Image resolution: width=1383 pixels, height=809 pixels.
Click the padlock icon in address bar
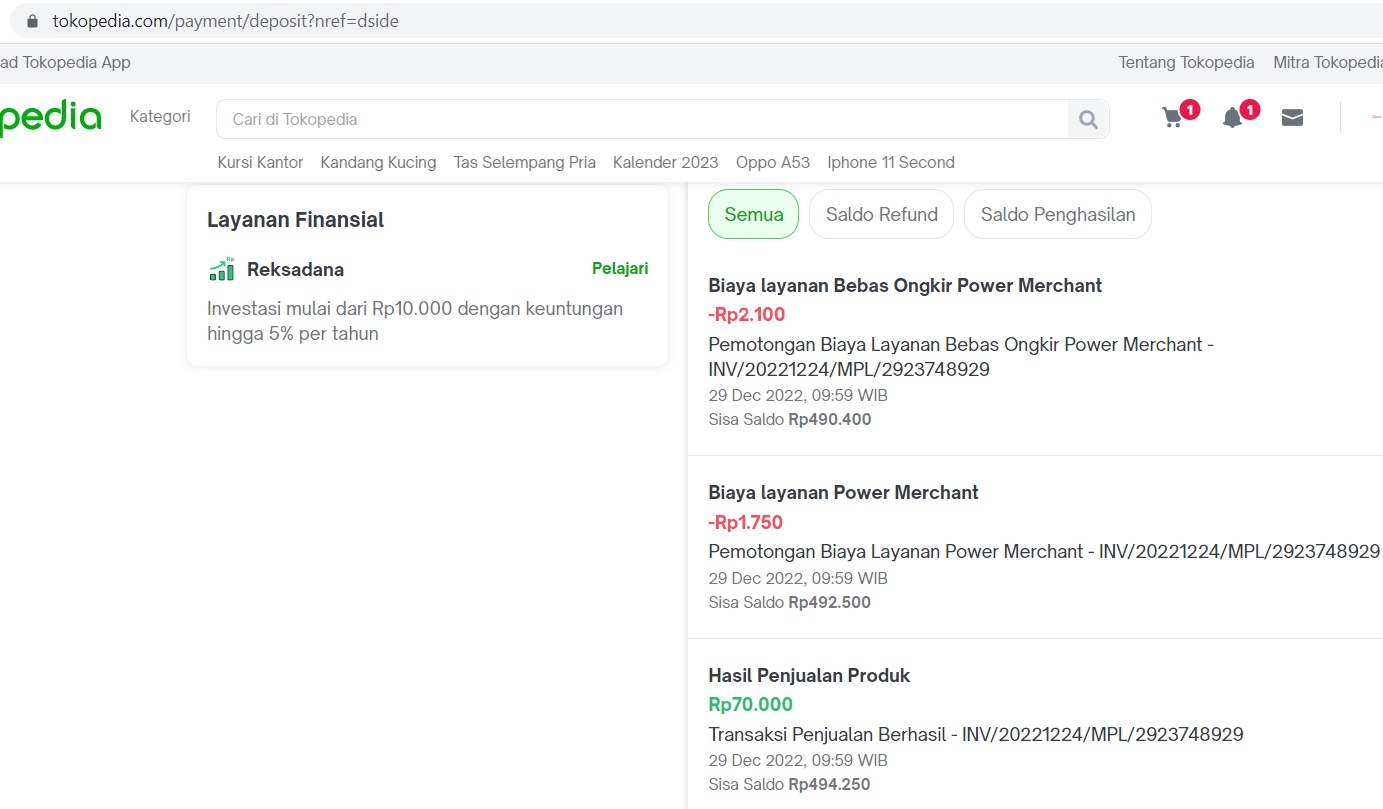[x=32, y=20]
